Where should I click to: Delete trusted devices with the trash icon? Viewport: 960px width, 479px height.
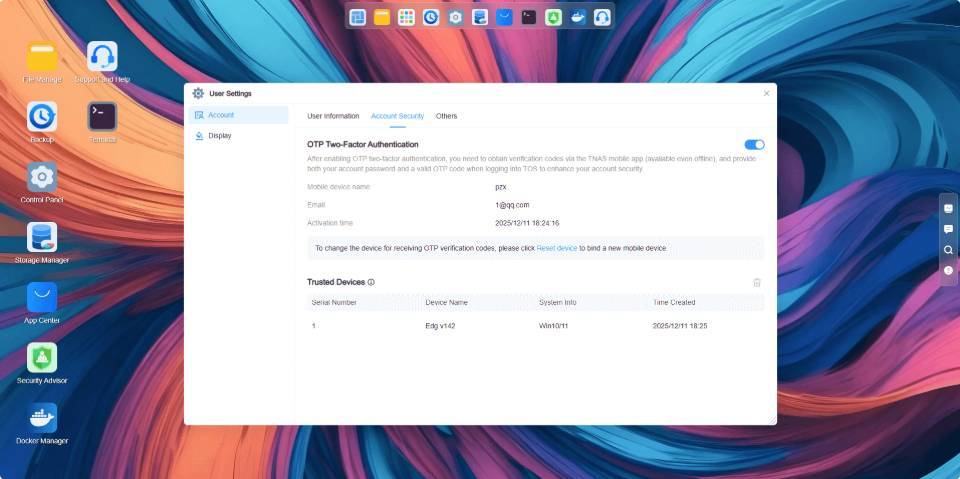coord(757,282)
